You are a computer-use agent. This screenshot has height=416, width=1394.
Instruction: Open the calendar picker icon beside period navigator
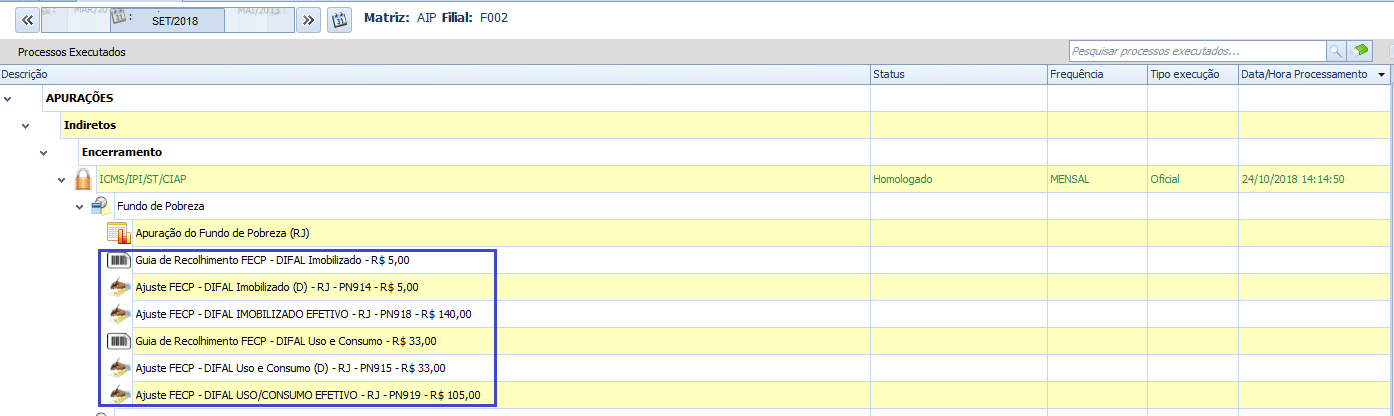coord(339,19)
